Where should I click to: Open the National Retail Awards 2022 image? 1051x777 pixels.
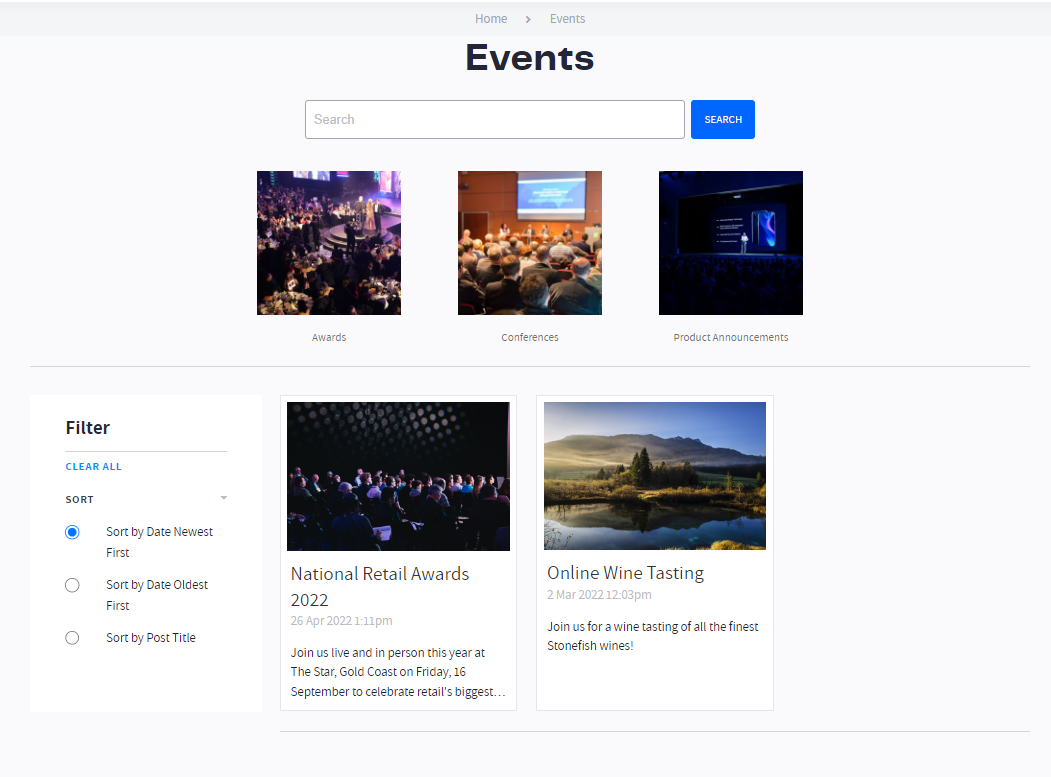click(x=398, y=476)
